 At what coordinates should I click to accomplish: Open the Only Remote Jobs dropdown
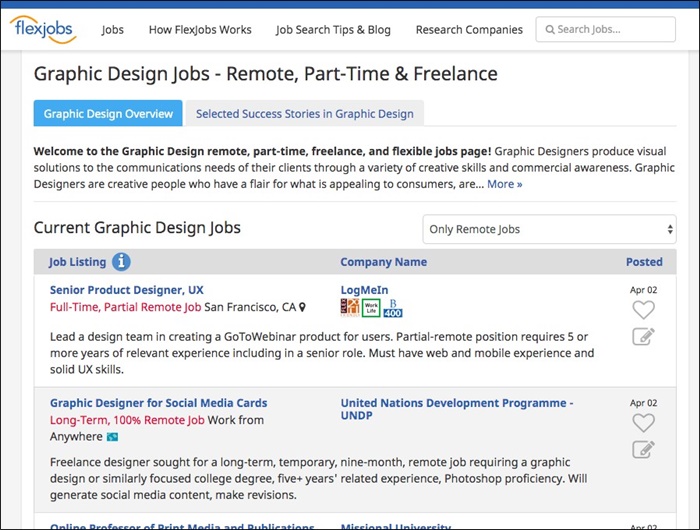[549, 229]
